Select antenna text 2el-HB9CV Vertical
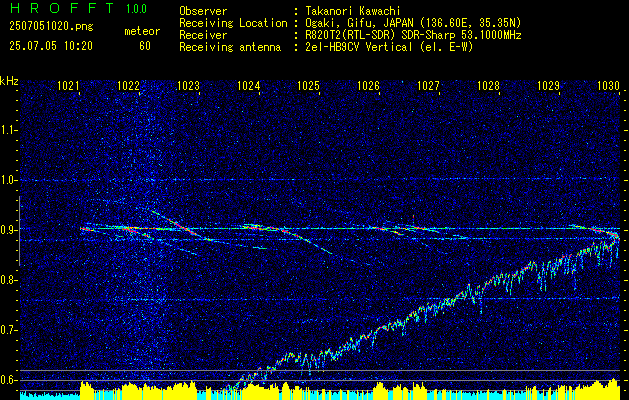 359,47
